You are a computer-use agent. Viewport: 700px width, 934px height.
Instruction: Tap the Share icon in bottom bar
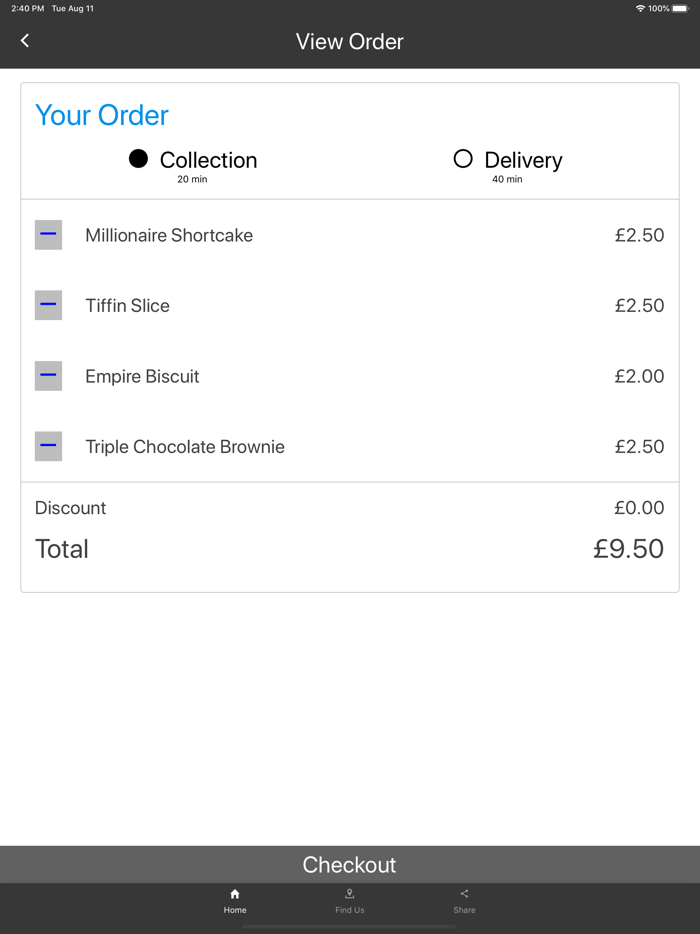click(464, 894)
